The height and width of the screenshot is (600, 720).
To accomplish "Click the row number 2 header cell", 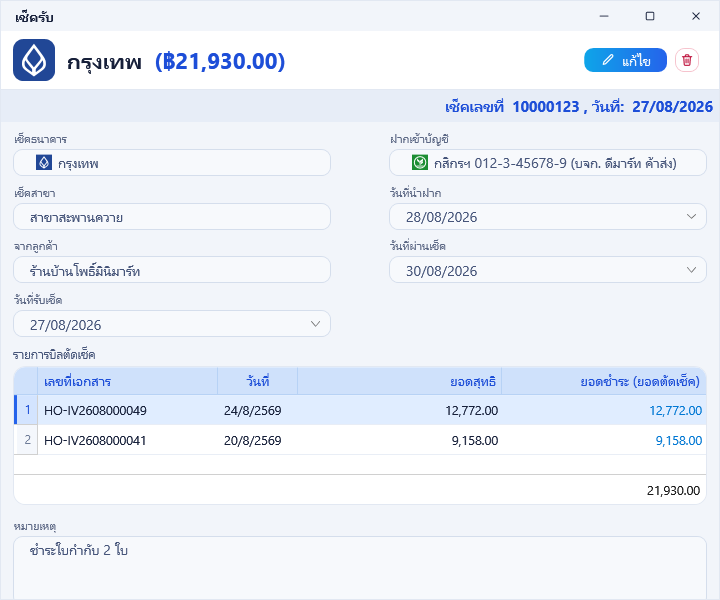I will click(x=27, y=440).
